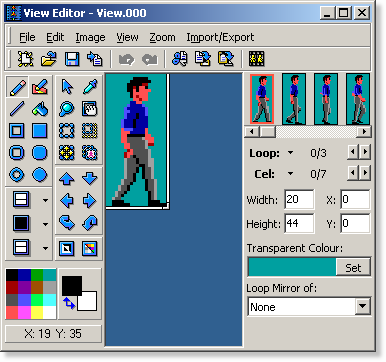This screenshot has width=386, height=362.
Task: Click the Undo toolbar button
Action: pyautogui.click(x=127, y=59)
